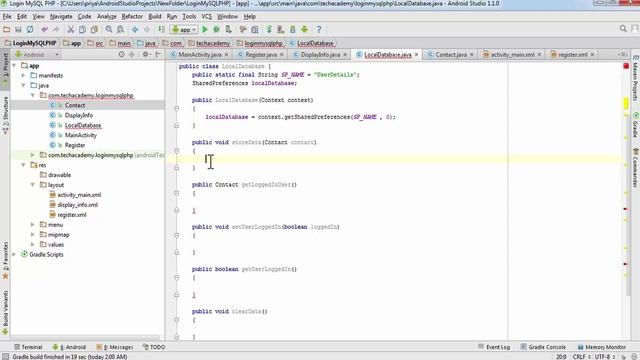Open the Build menu

pos(155,17)
